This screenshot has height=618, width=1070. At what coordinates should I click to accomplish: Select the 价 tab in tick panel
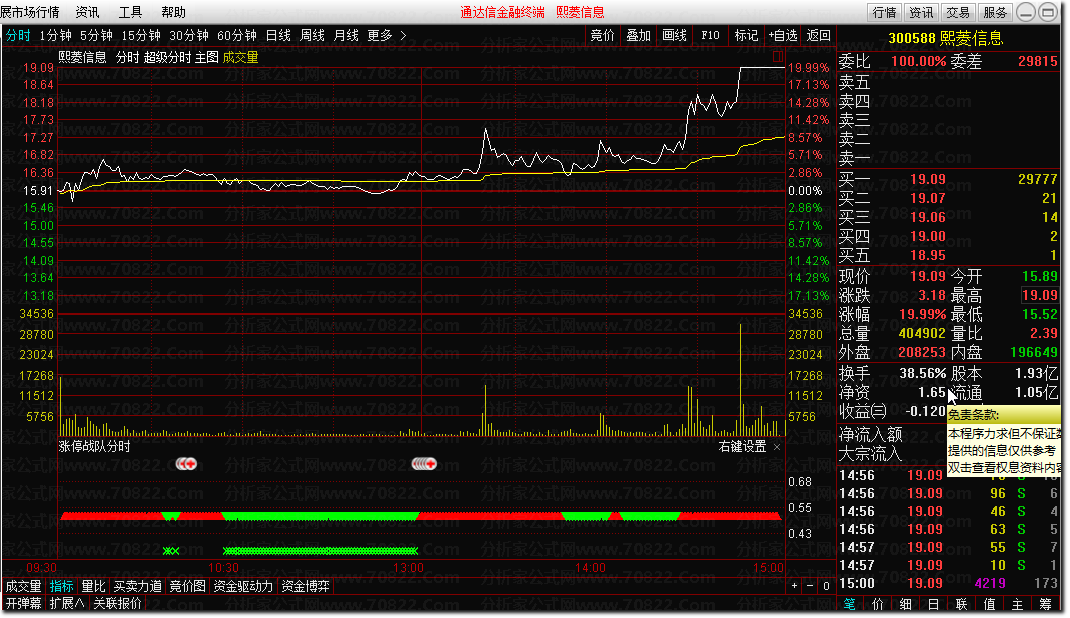(x=878, y=604)
